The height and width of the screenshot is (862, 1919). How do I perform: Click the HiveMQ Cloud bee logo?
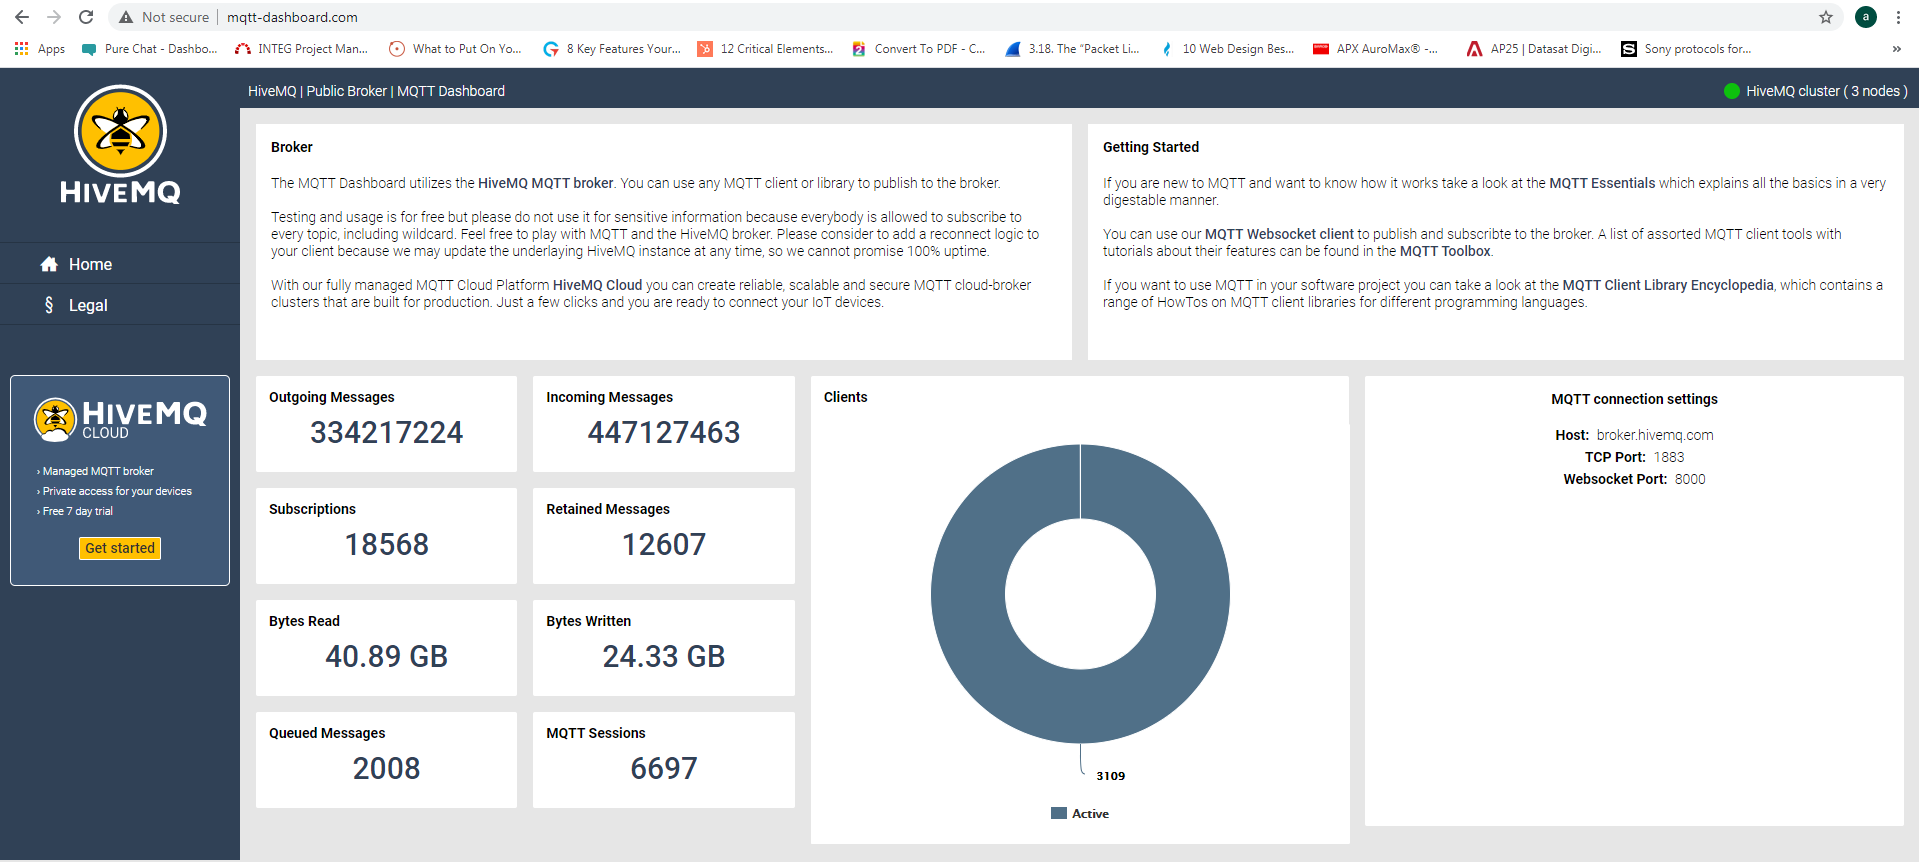coord(55,420)
